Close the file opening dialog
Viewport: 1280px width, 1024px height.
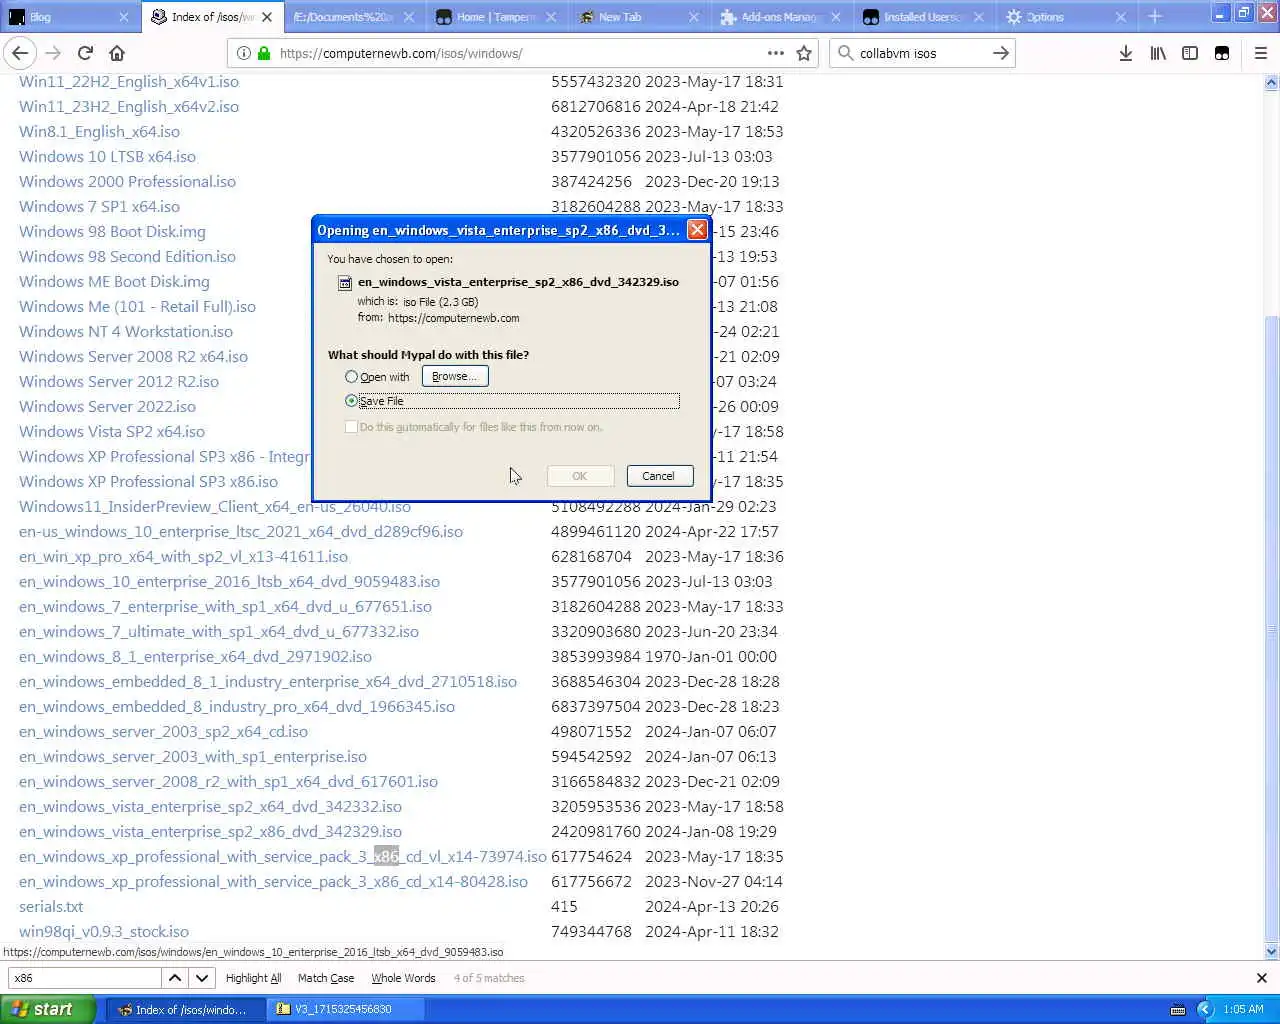tap(697, 230)
